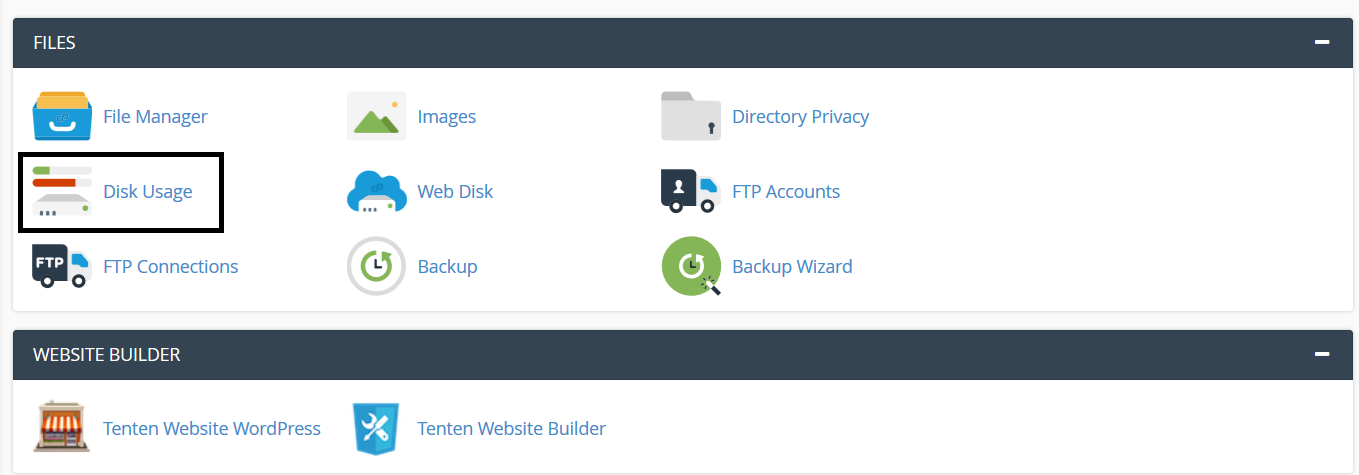Viewport: 1359px width, 475px height.
Task: Collapse the WEBSITE BUILDER section
Action: [1322, 354]
